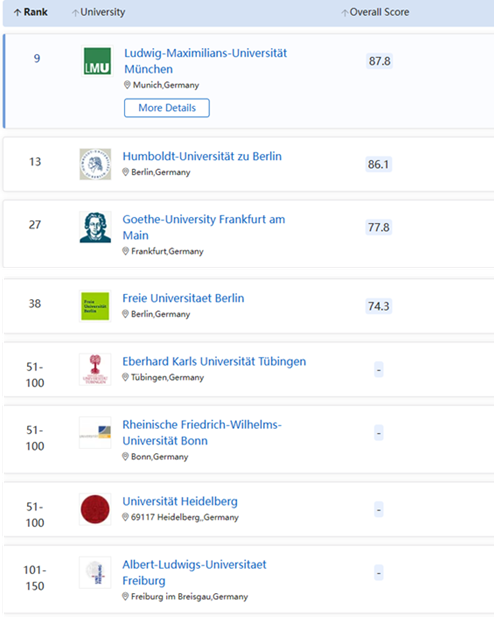This screenshot has width=494, height=617.
Task: Click rank 101-150 for Freiburg
Action: 35,578
